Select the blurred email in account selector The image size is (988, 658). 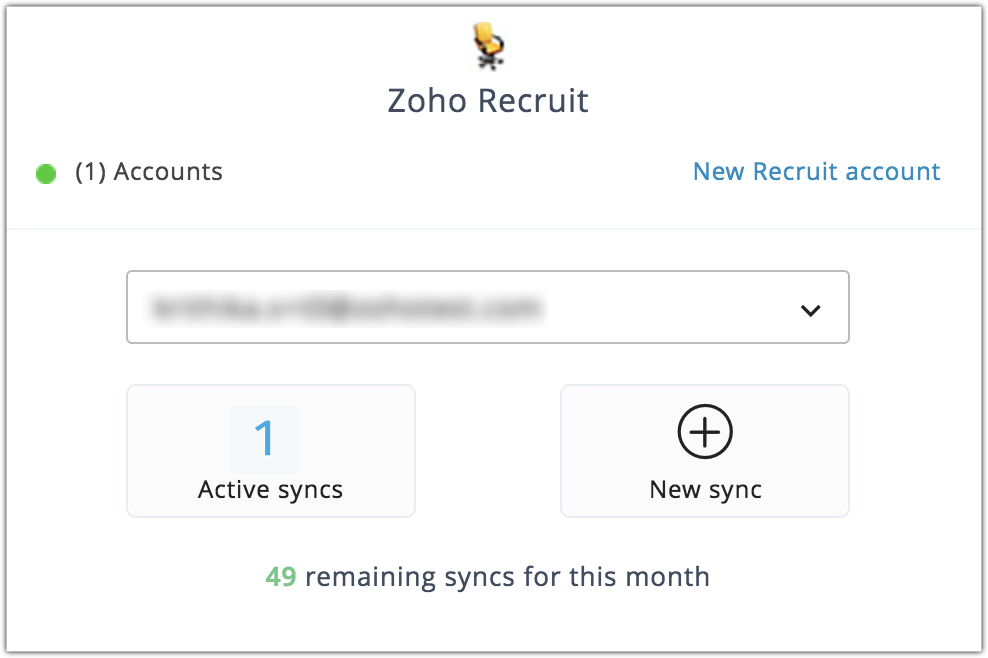pyautogui.click(x=345, y=308)
